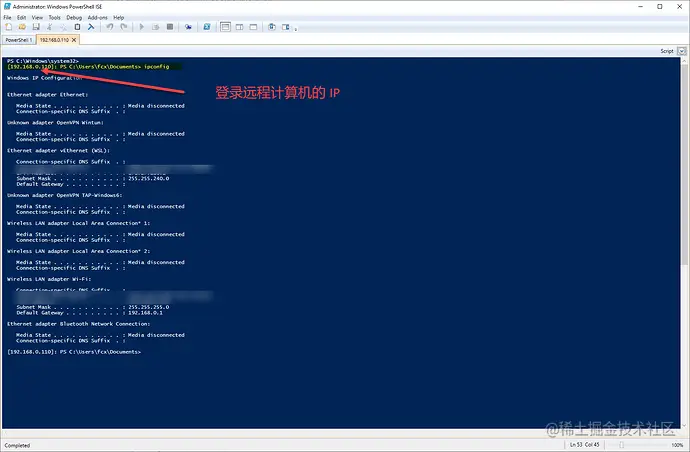Open the File menu
This screenshot has width=690, height=452.
7,18
